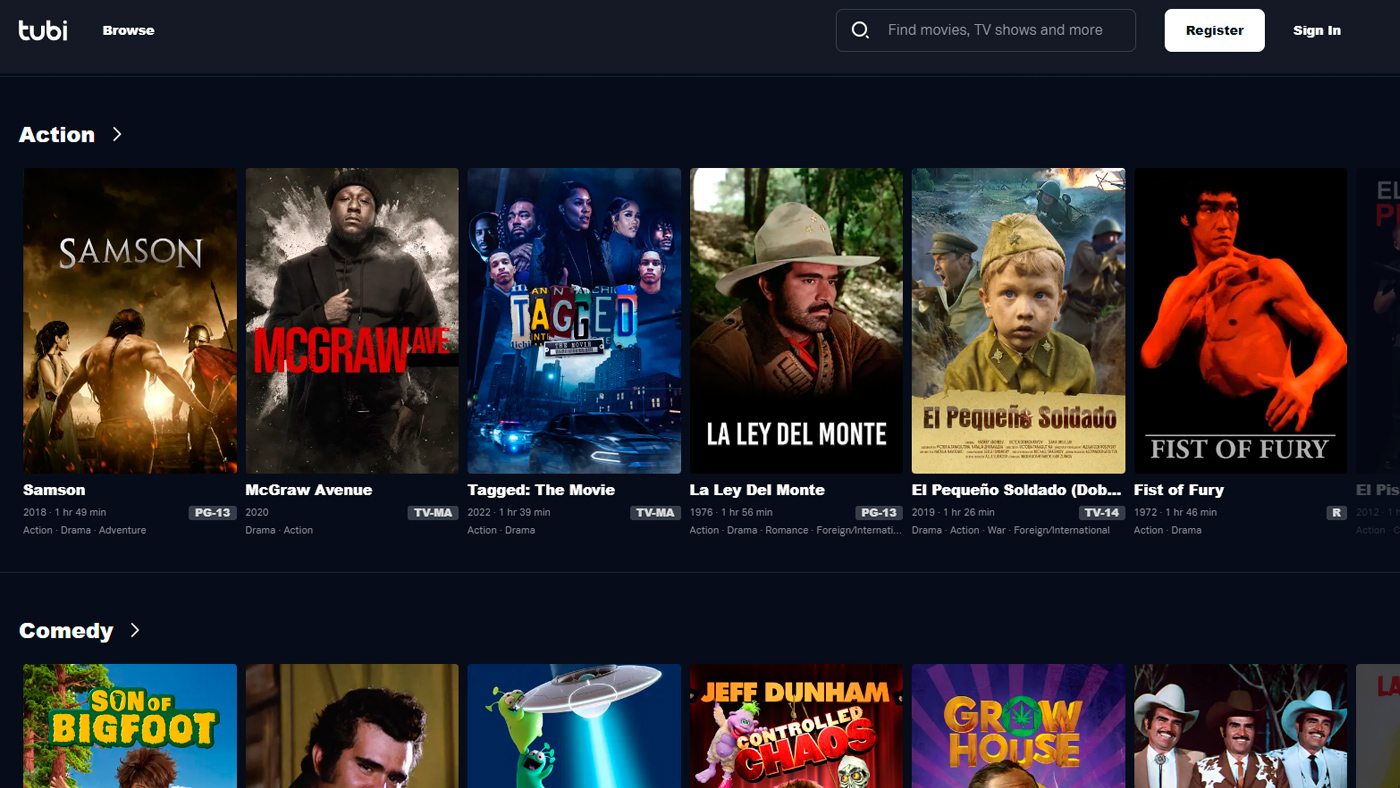Image resolution: width=1400 pixels, height=788 pixels.
Task: Click the Samson title link
Action: pos(54,490)
